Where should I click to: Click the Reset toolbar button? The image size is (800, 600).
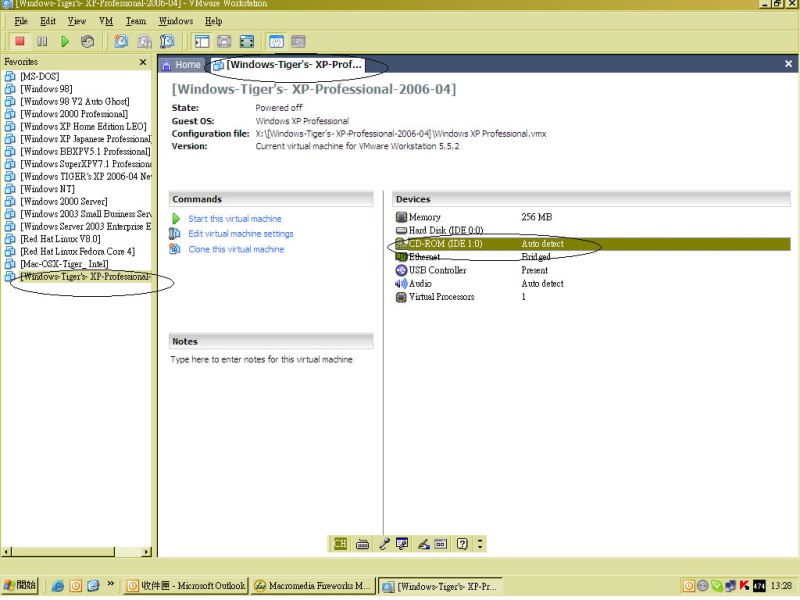88,41
